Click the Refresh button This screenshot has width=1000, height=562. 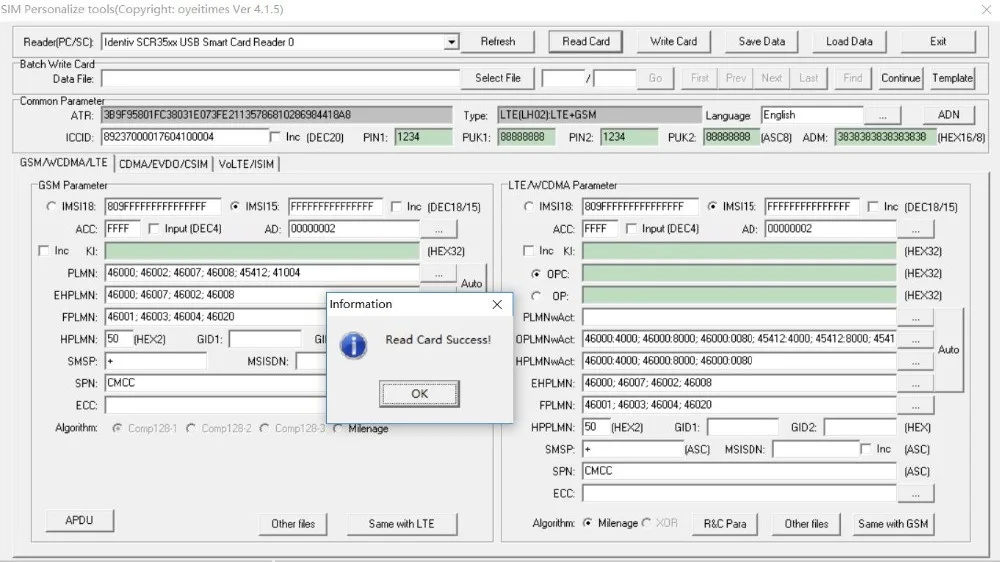click(x=498, y=41)
